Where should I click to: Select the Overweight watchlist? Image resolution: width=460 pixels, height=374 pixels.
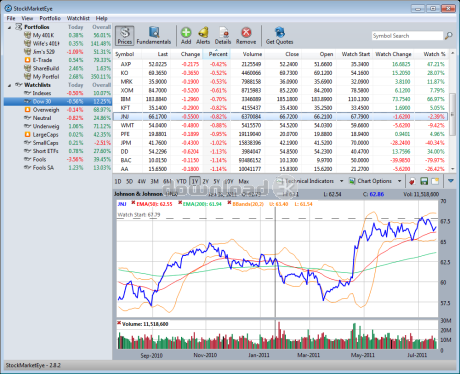click(x=46, y=110)
